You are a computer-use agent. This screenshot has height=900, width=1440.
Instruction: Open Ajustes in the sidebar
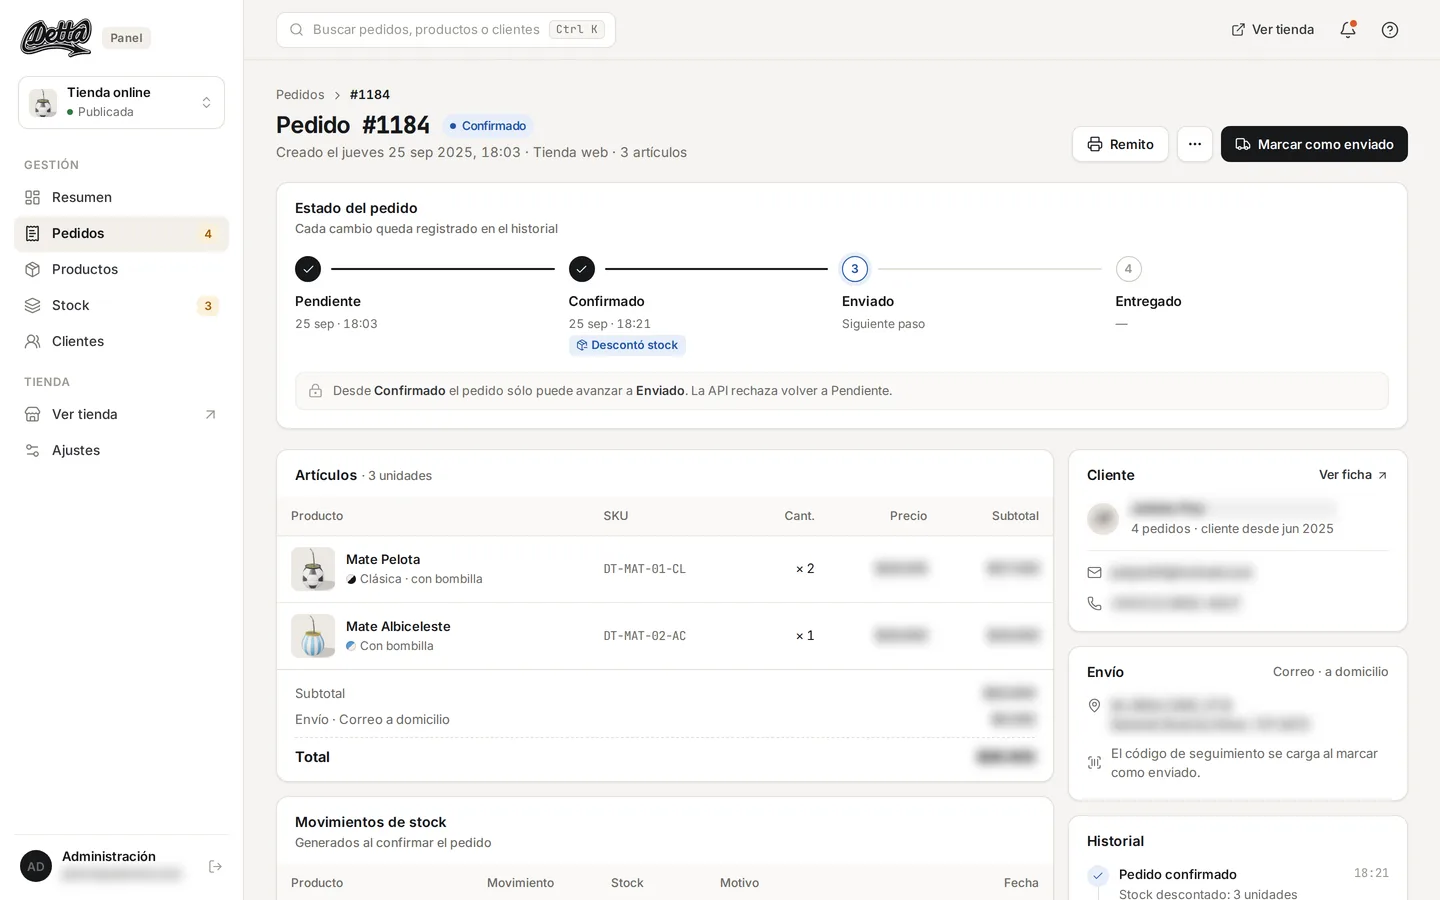[x=121, y=451]
